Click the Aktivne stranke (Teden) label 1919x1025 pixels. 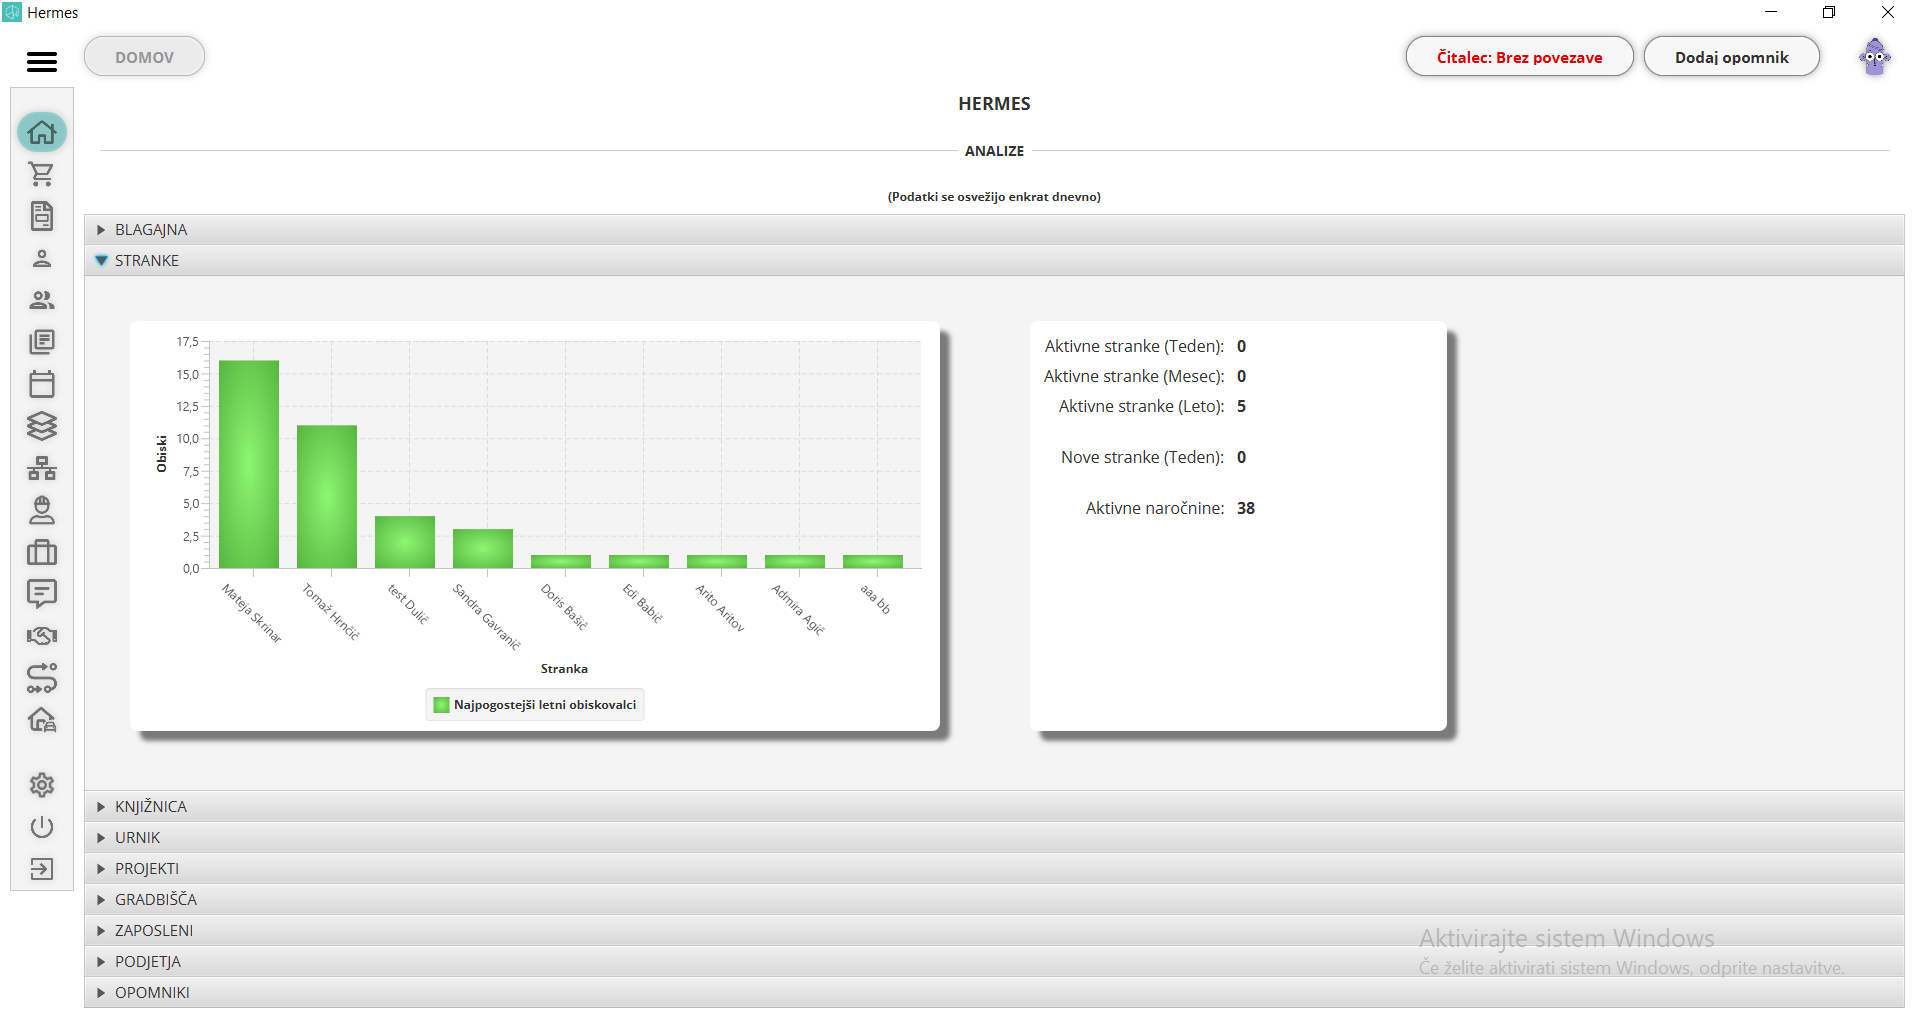(1134, 346)
